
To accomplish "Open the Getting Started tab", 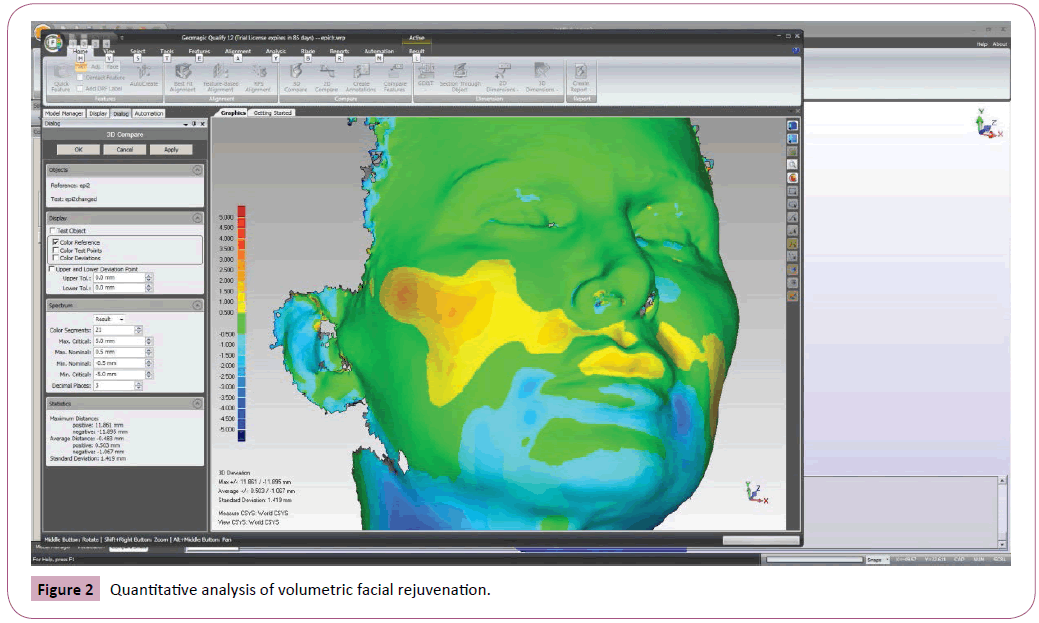I will (x=272, y=114).
